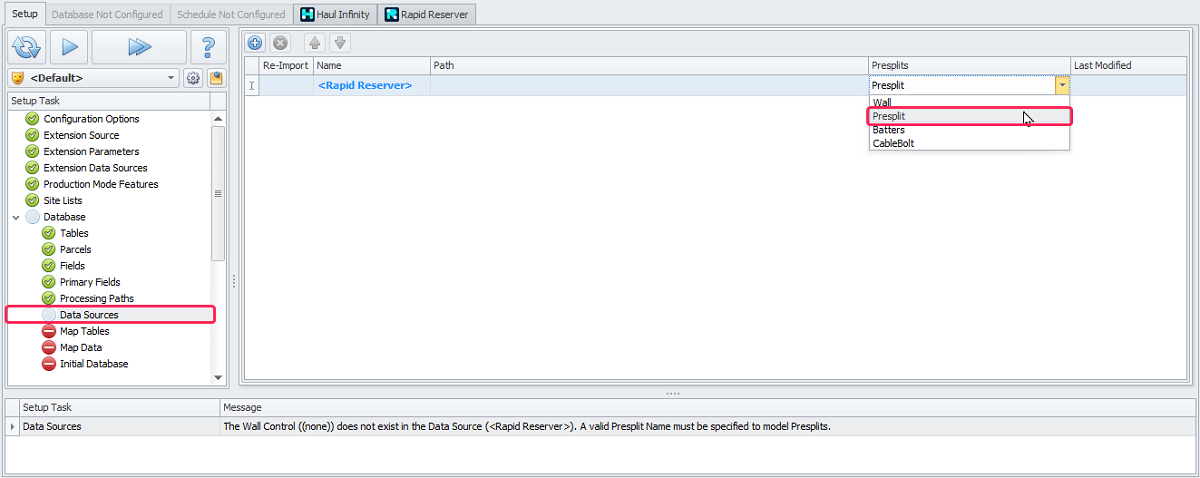Viewport: 1200px width, 478px height.
Task: Click the save configuration icon beside gear
Action: click(x=216, y=78)
